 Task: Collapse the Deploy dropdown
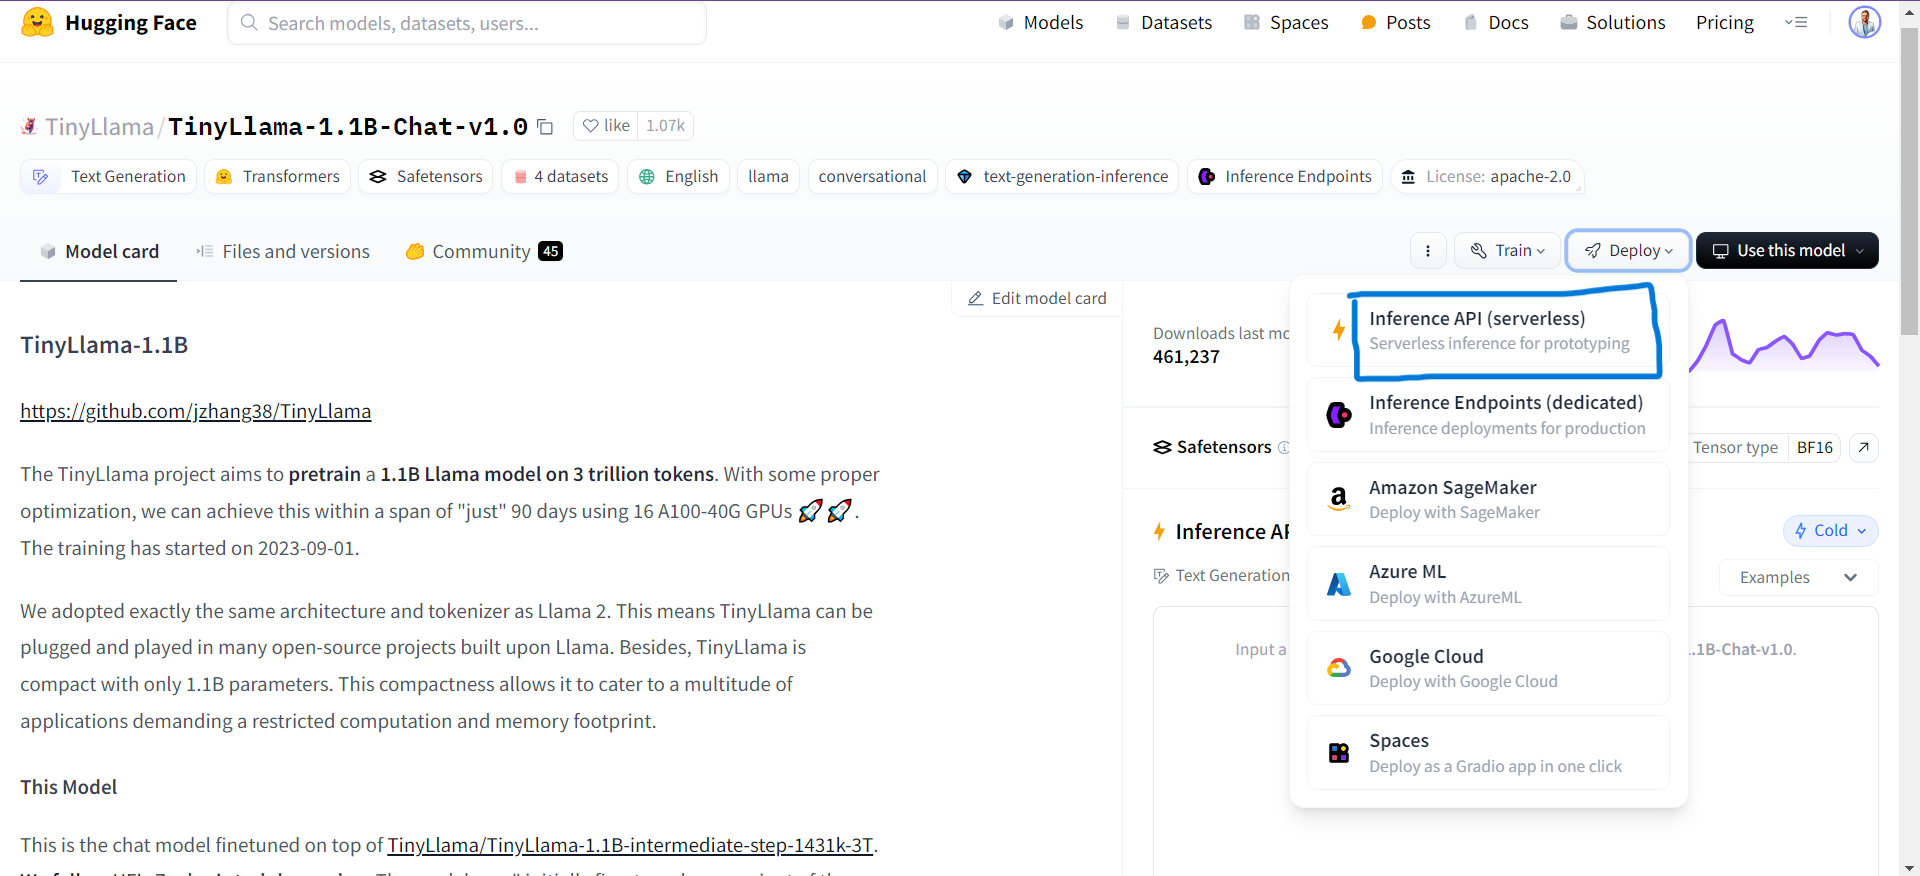[x=1628, y=251]
